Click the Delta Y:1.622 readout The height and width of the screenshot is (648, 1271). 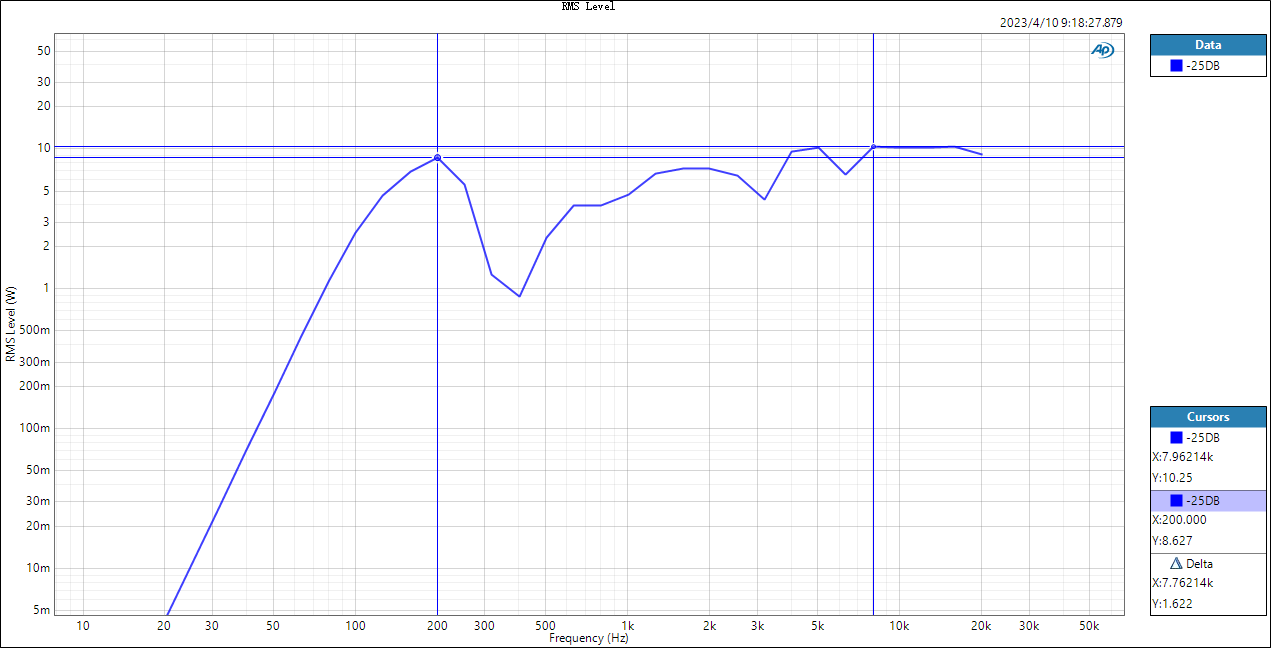click(1172, 604)
